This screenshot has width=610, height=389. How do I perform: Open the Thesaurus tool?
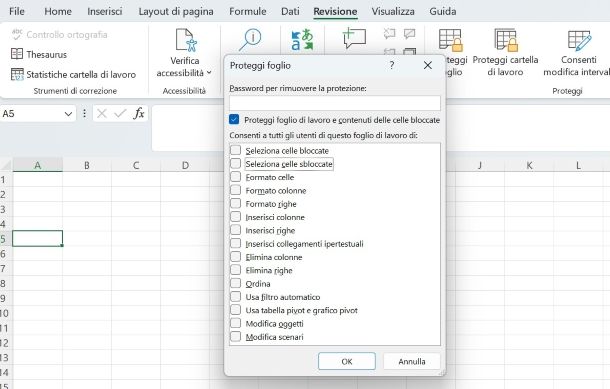pyautogui.click(x=39, y=54)
